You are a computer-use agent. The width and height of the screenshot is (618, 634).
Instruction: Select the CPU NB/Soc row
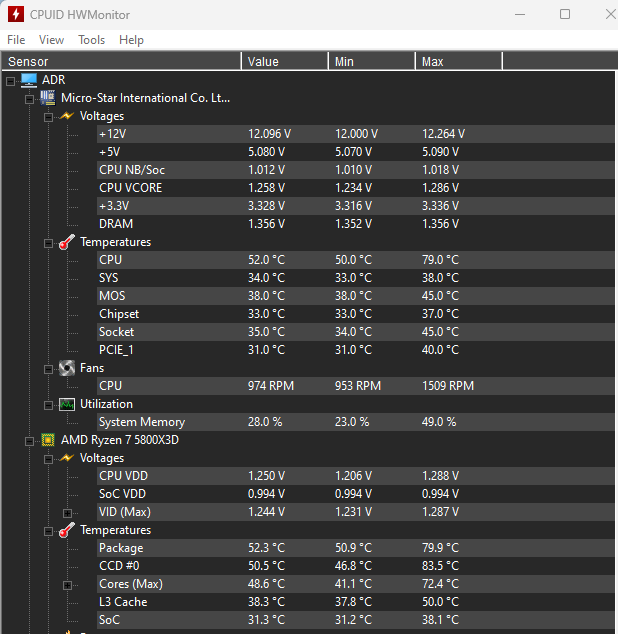(356, 170)
